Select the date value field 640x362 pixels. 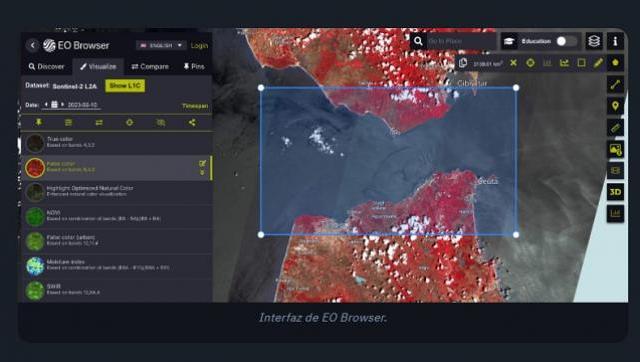pyautogui.click(x=83, y=105)
